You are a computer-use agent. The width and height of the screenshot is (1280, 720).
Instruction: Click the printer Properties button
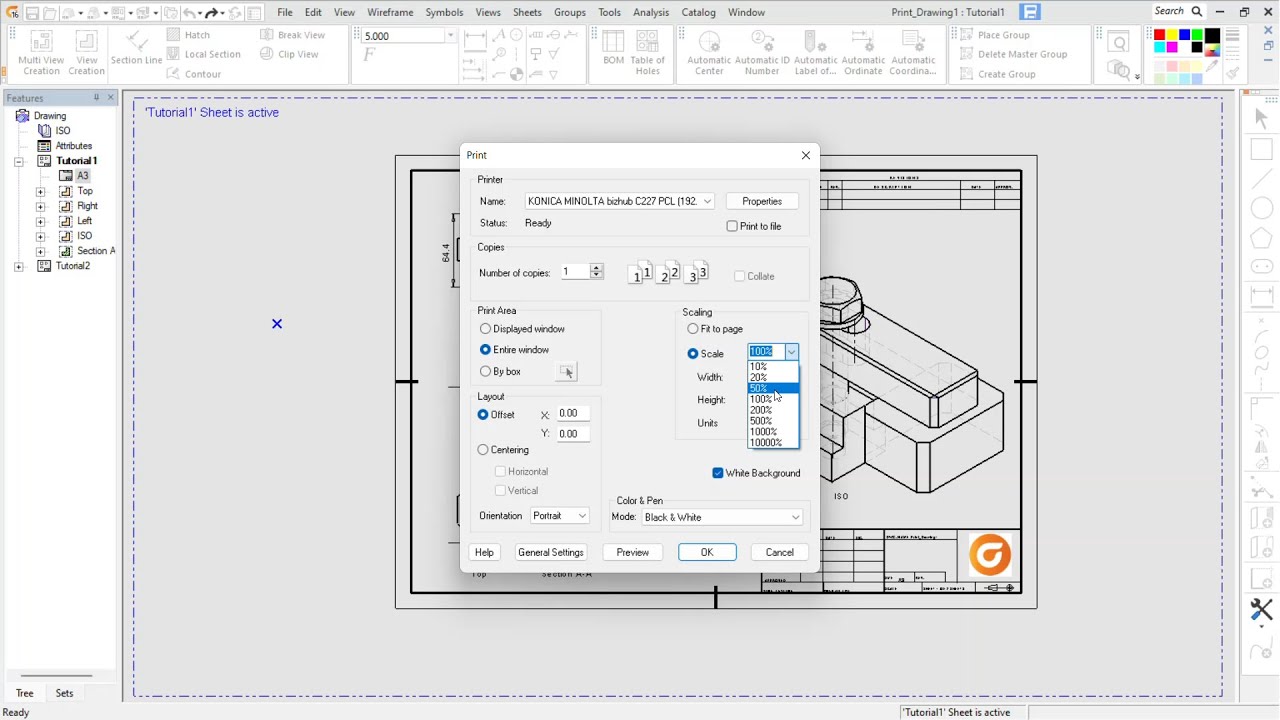pos(762,201)
